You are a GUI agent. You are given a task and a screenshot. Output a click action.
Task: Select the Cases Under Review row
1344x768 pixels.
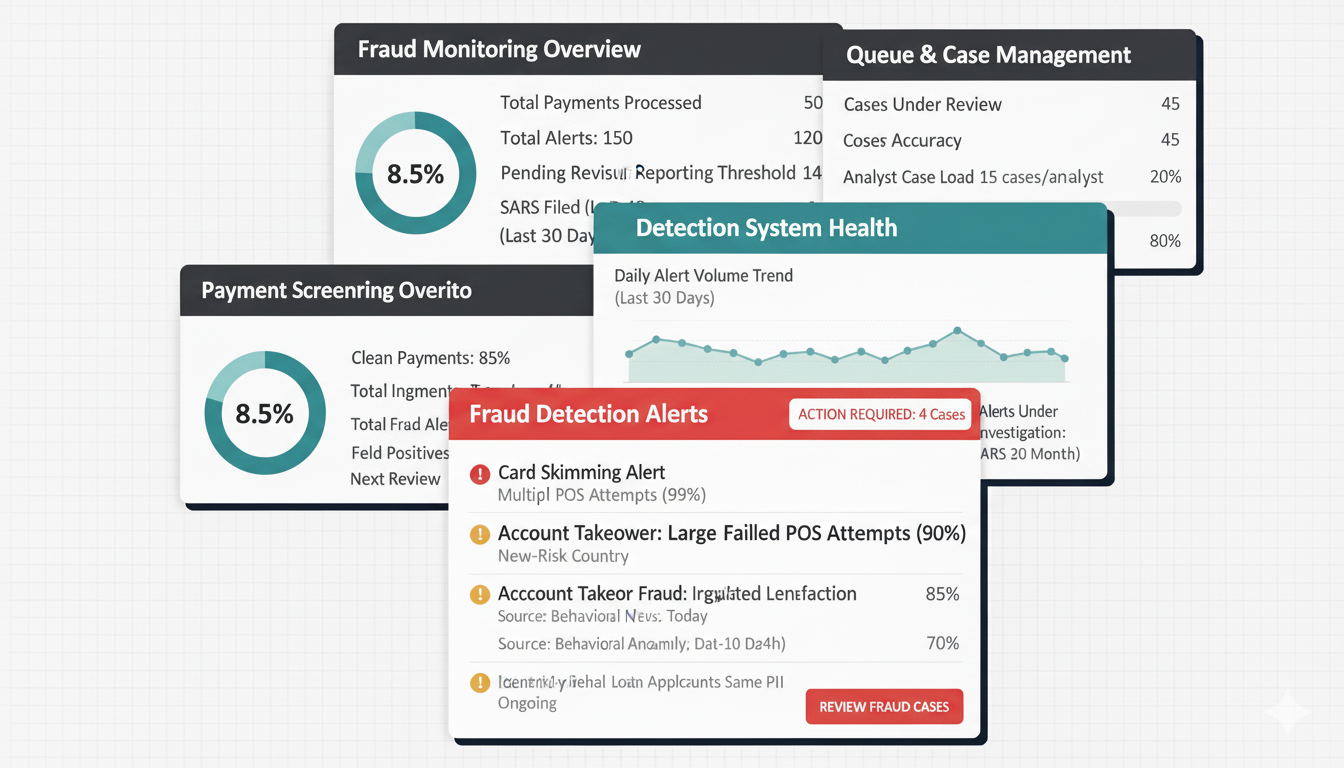point(1010,104)
